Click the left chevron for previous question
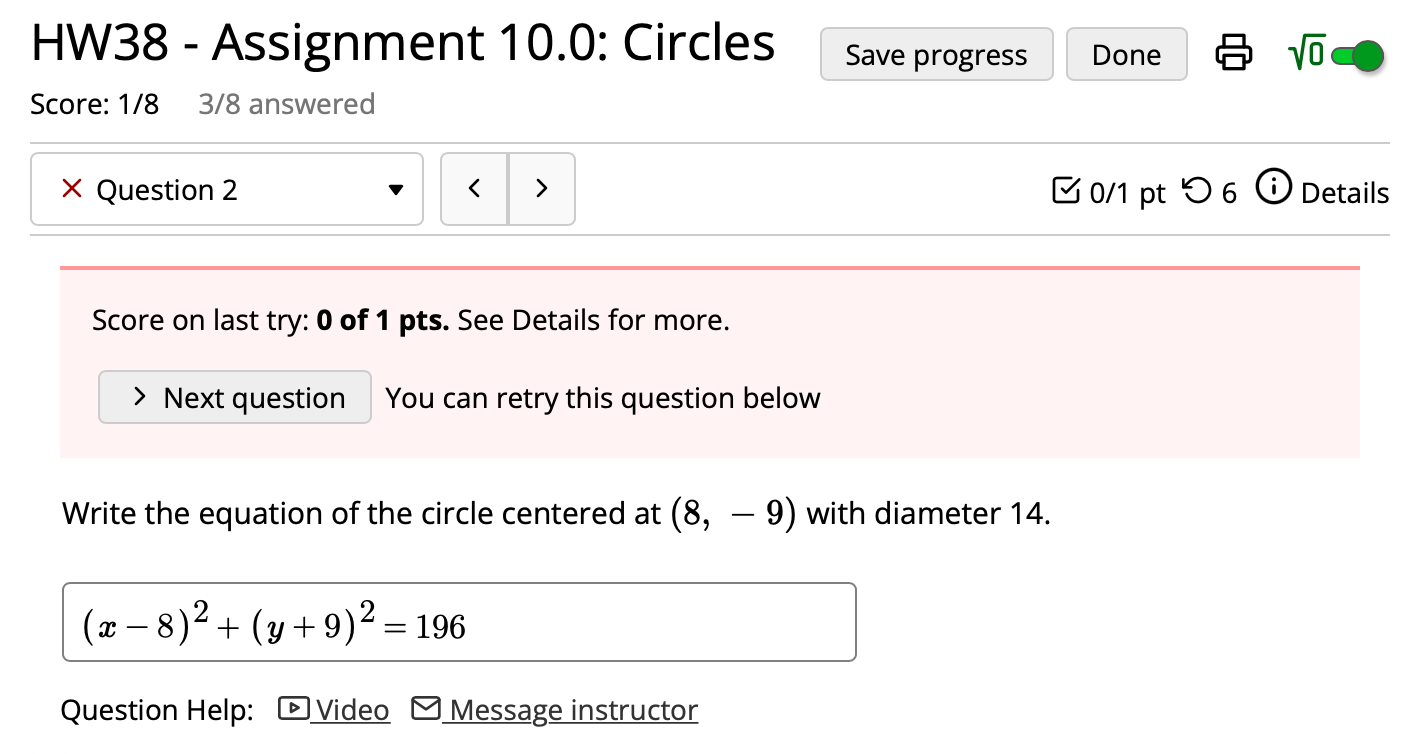This screenshot has width=1426, height=754. [x=474, y=188]
